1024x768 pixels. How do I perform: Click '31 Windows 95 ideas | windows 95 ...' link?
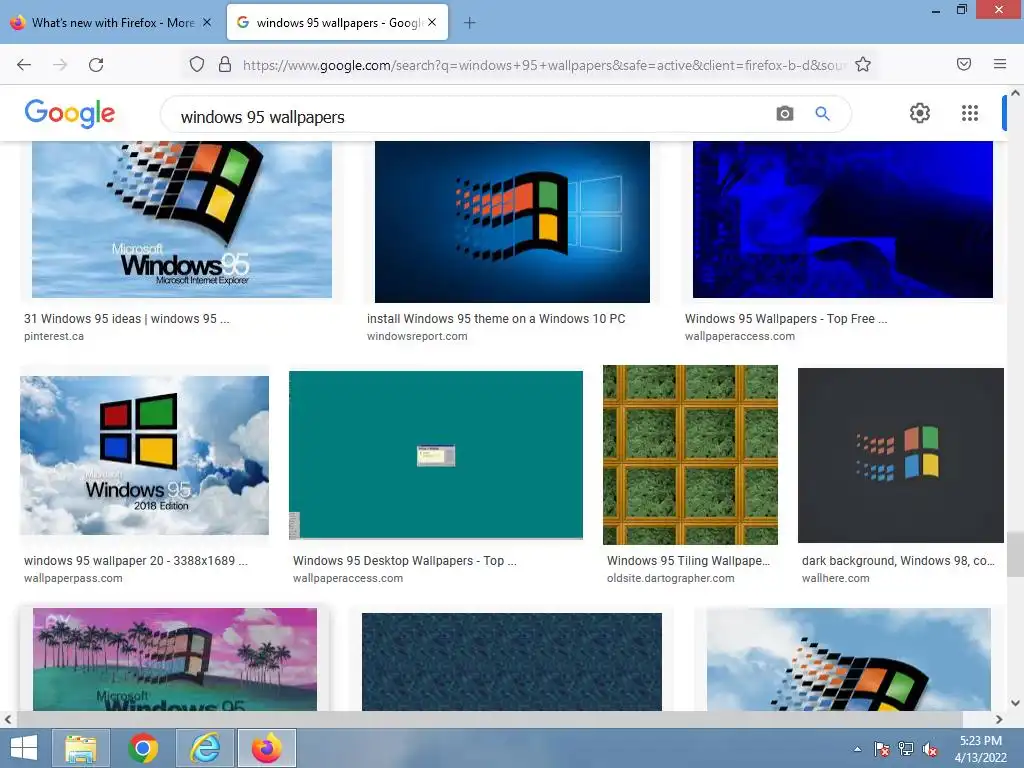[x=127, y=319]
